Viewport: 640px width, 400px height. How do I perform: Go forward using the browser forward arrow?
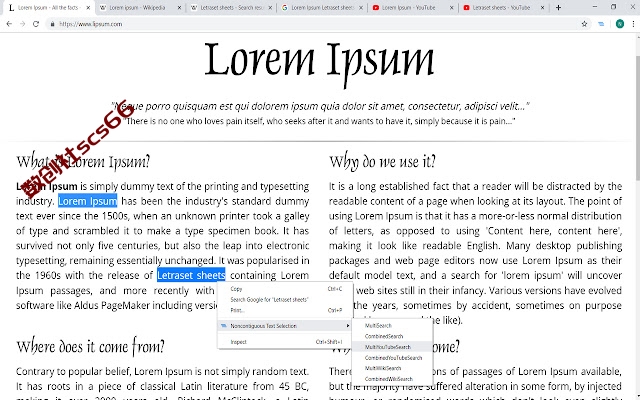tap(22, 24)
